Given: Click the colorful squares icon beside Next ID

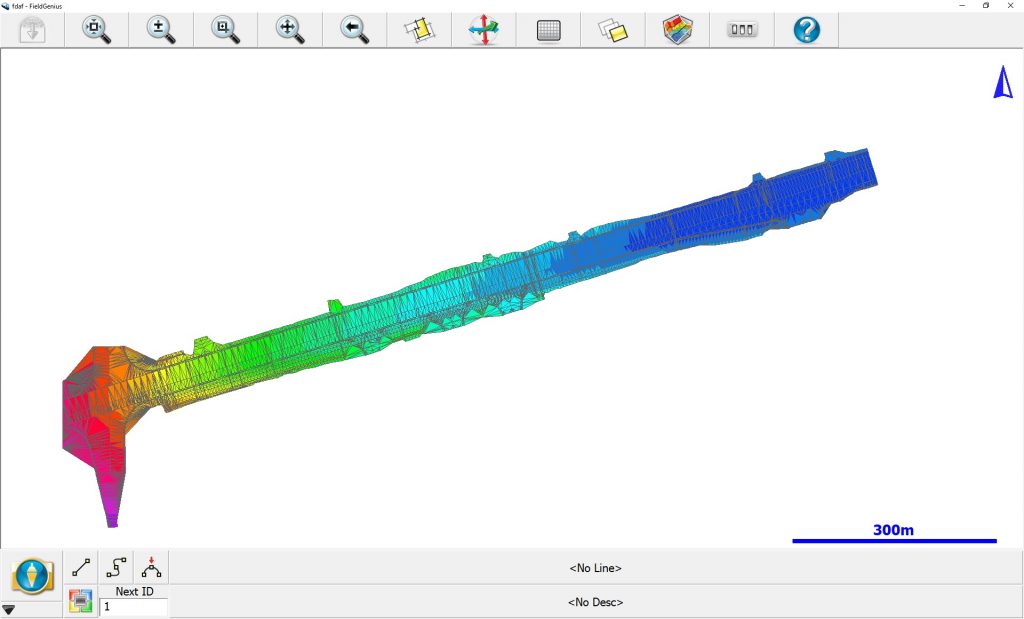Looking at the screenshot, I should click(x=80, y=601).
